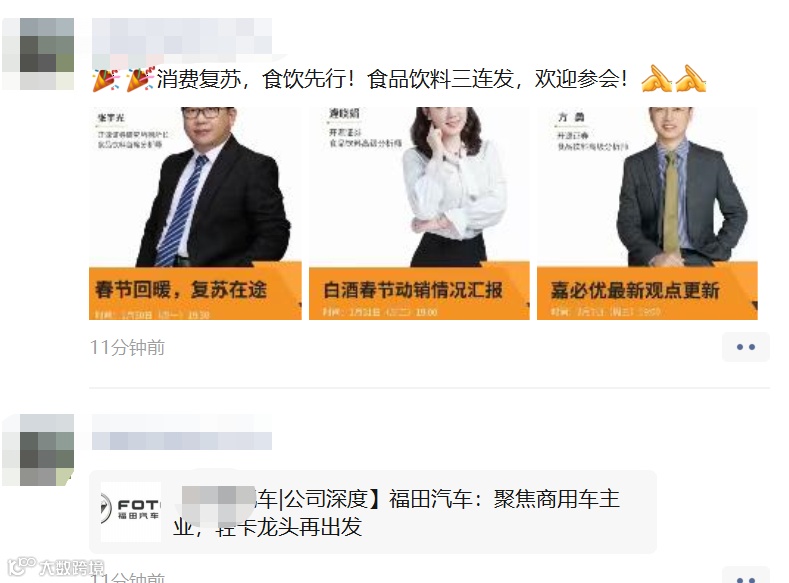Open the blurred avatar of the food-beverage post author

tap(38, 54)
